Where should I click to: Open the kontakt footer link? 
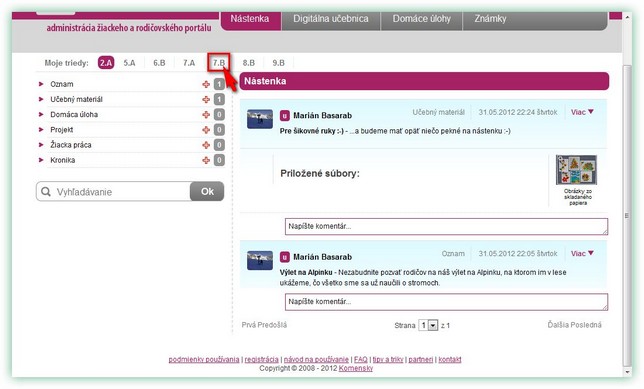[450, 359]
